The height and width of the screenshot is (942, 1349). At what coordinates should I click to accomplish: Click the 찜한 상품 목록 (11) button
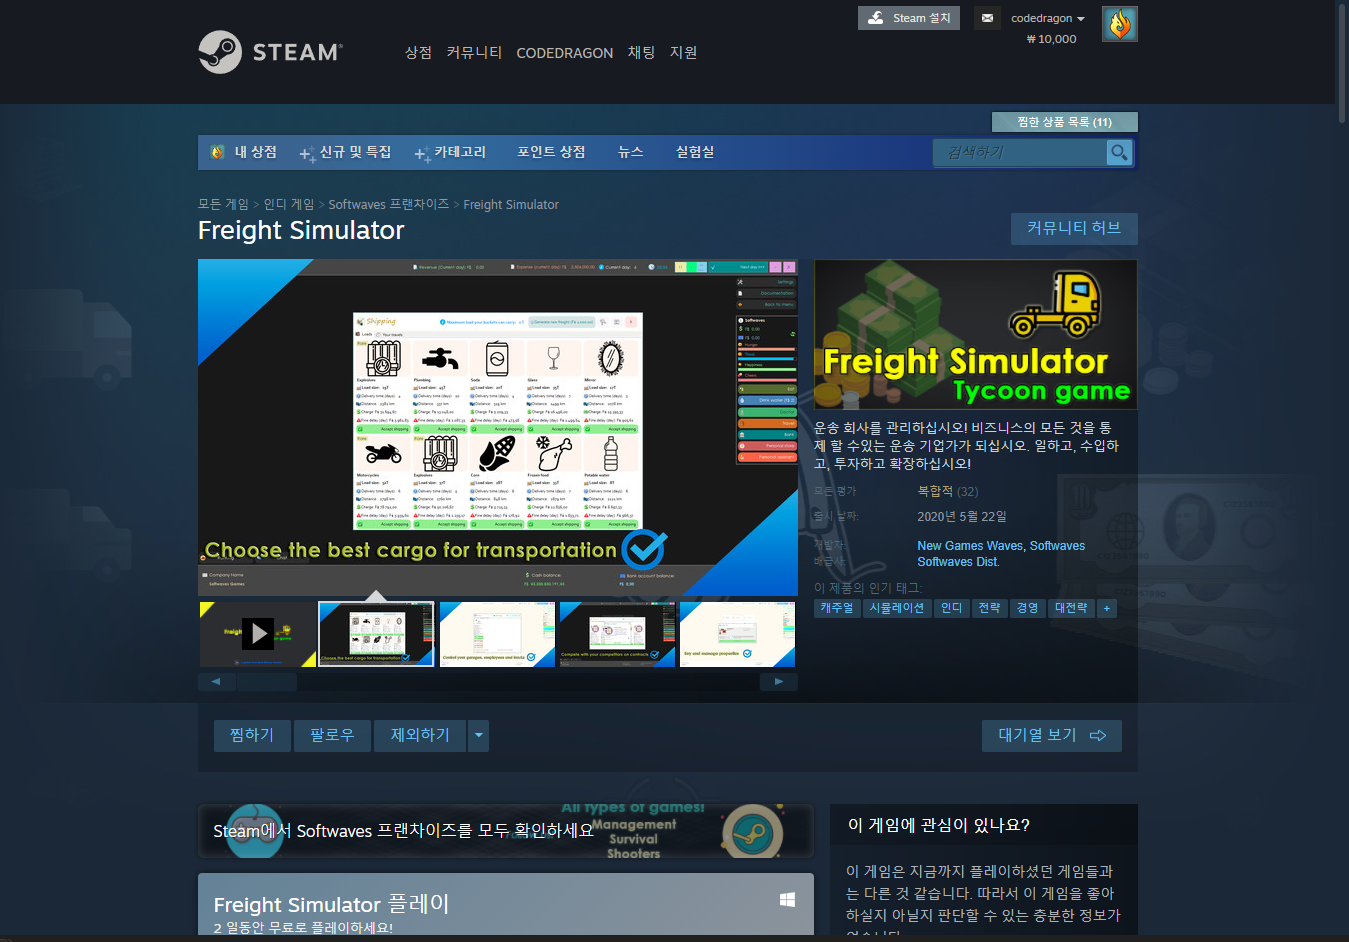click(x=1064, y=122)
